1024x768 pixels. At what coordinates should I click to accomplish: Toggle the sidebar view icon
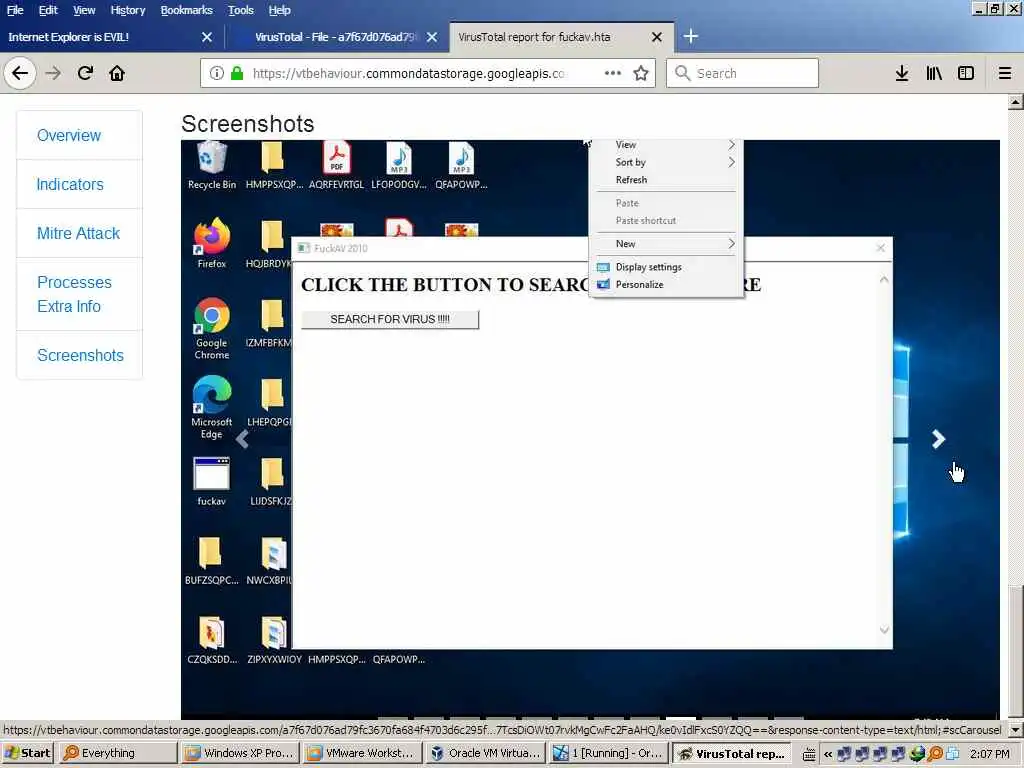966,73
